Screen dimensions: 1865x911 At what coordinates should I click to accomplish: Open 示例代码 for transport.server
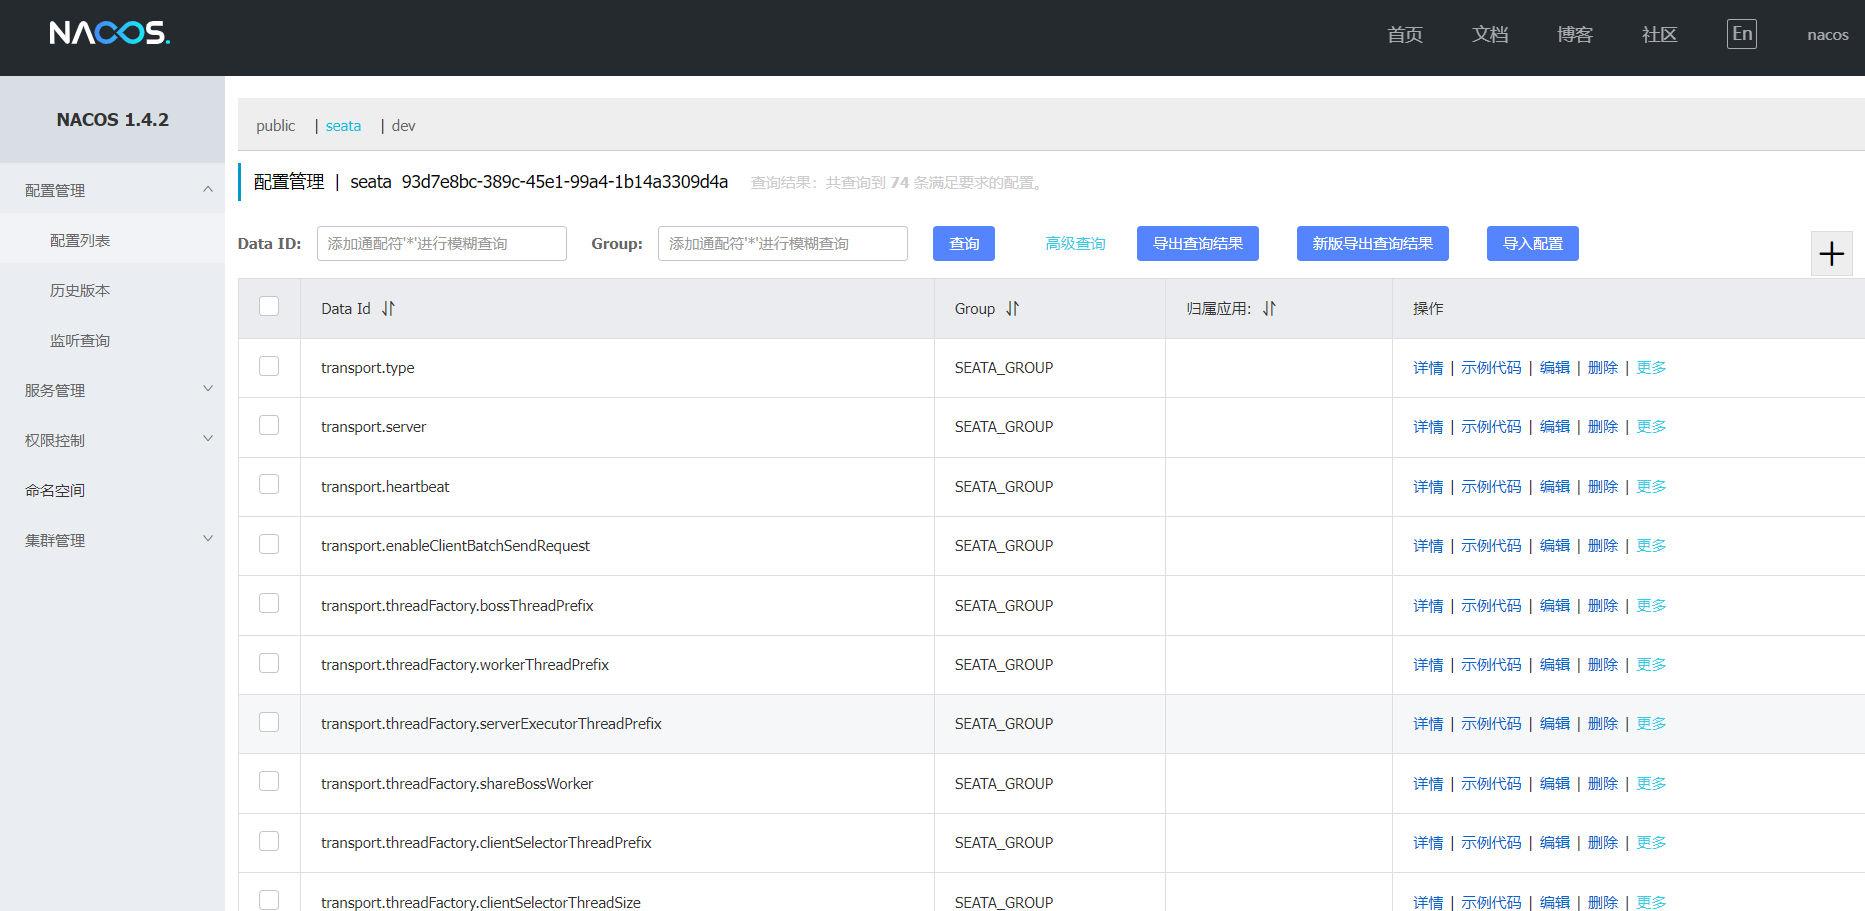pos(1491,427)
